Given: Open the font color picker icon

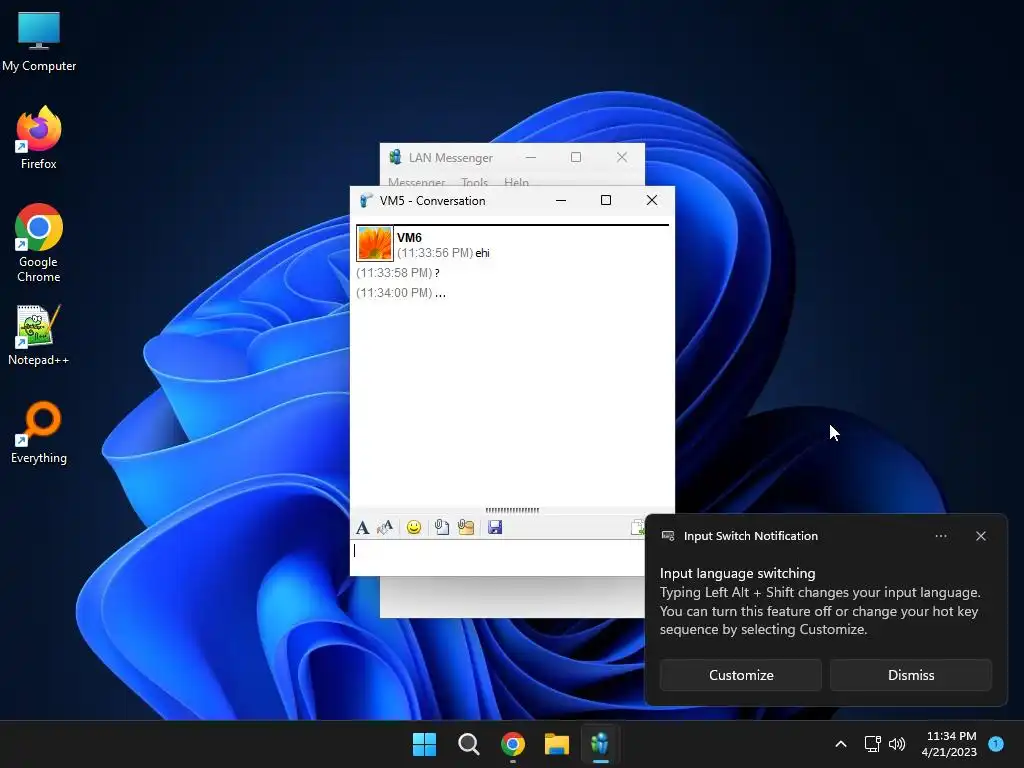Looking at the screenshot, I should 385,527.
